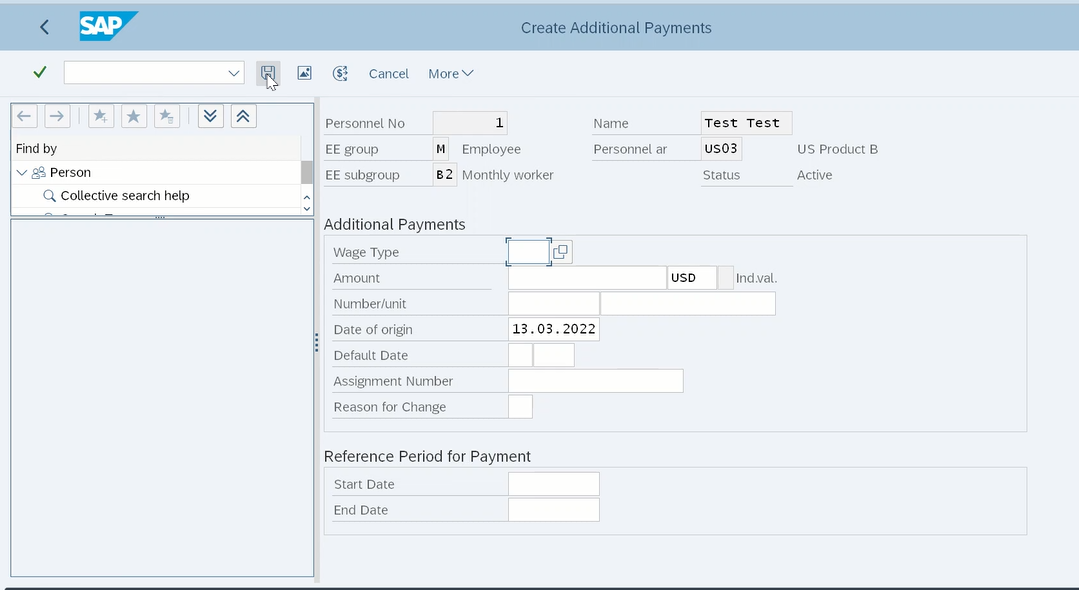Click the add-to-favorites star icon
The image size is (1079, 590).
coord(100,116)
